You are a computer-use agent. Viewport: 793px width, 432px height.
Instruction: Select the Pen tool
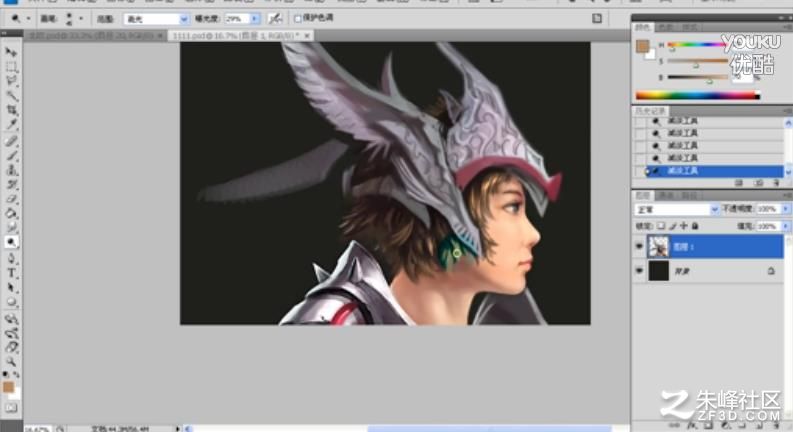[x=11, y=259]
